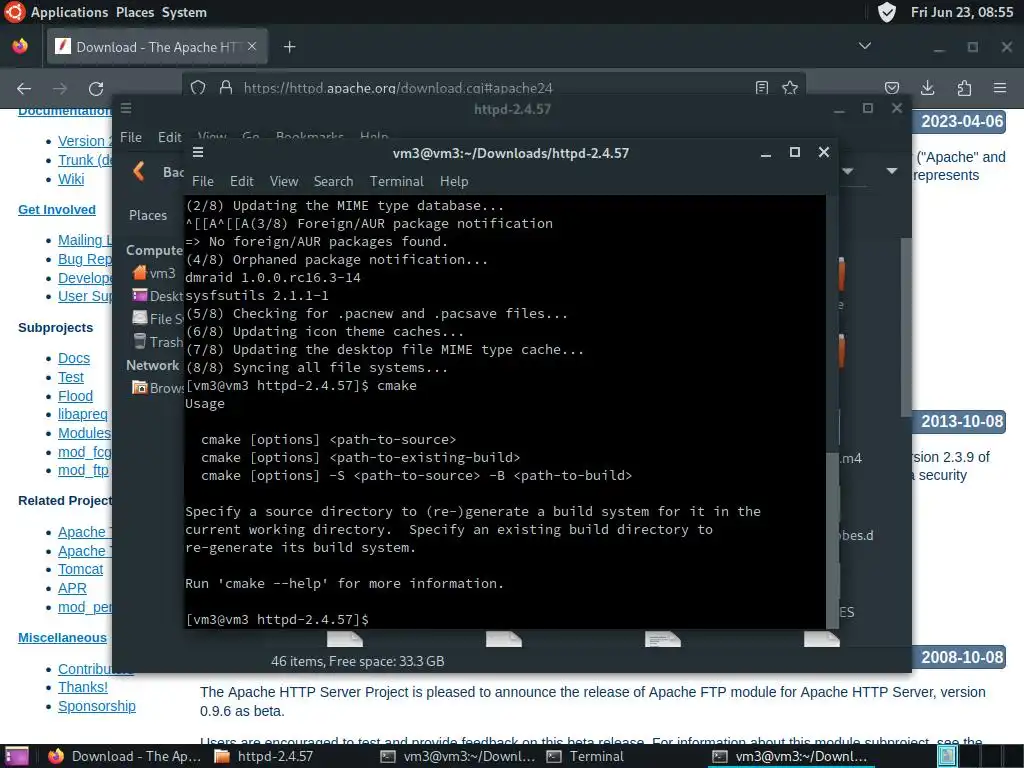Open the terminal View menu
This screenshot has width=1024, height=768.
pyautogui.click(x=284, y=182)
